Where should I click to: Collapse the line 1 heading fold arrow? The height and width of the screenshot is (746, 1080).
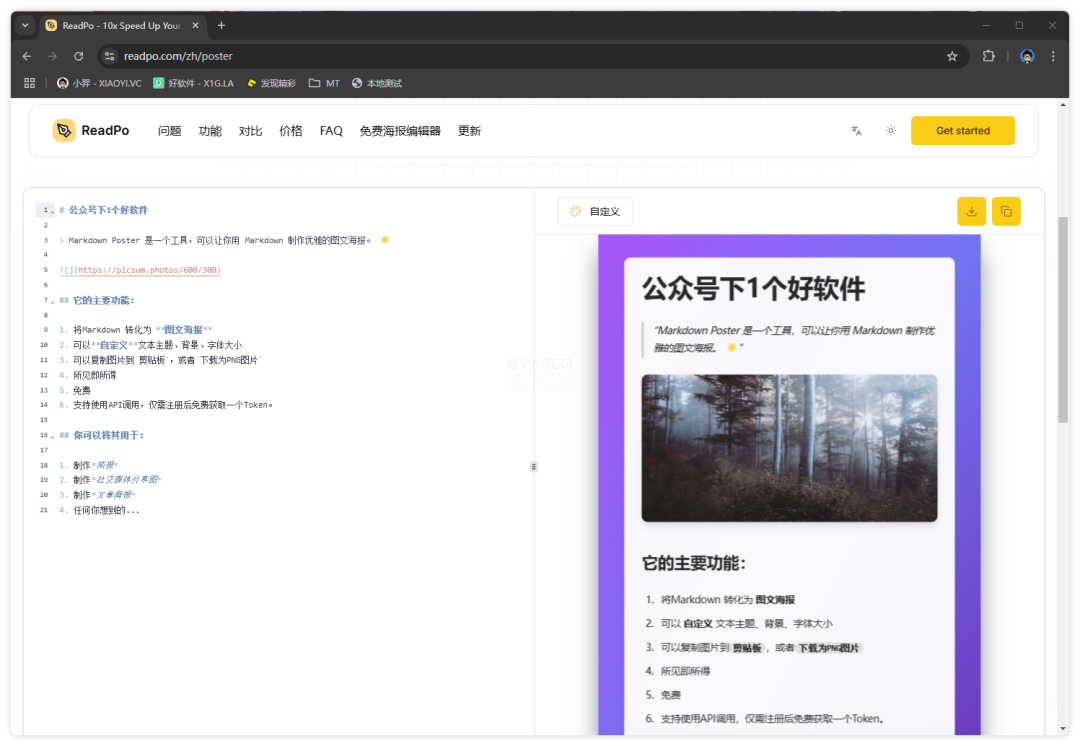[x=52, y=211]
